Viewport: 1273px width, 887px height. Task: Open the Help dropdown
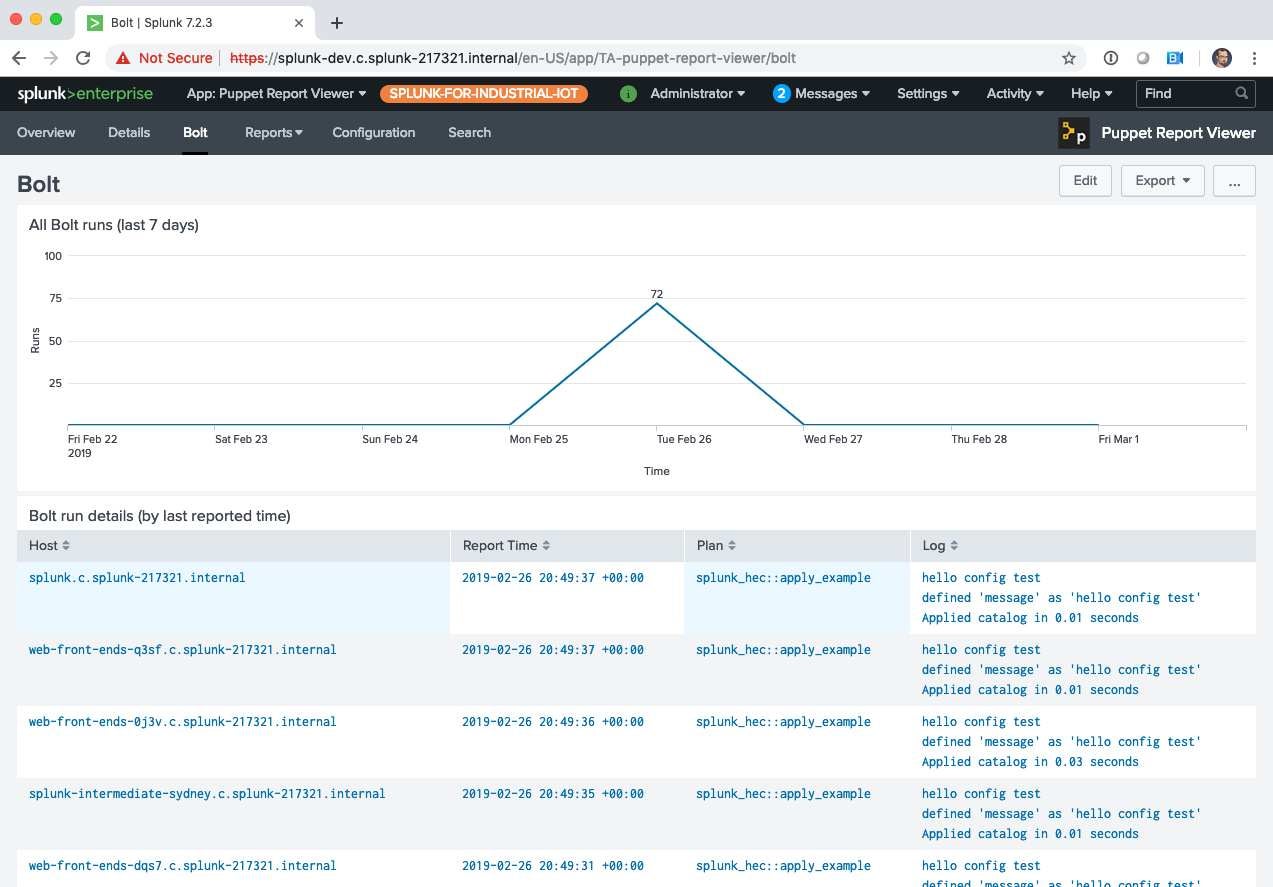coord(1092,93)
